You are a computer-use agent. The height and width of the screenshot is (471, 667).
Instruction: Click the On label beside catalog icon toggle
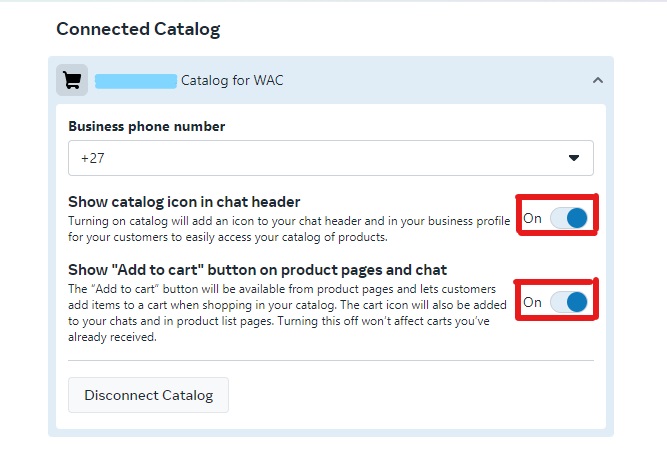[x=532, y=218]
